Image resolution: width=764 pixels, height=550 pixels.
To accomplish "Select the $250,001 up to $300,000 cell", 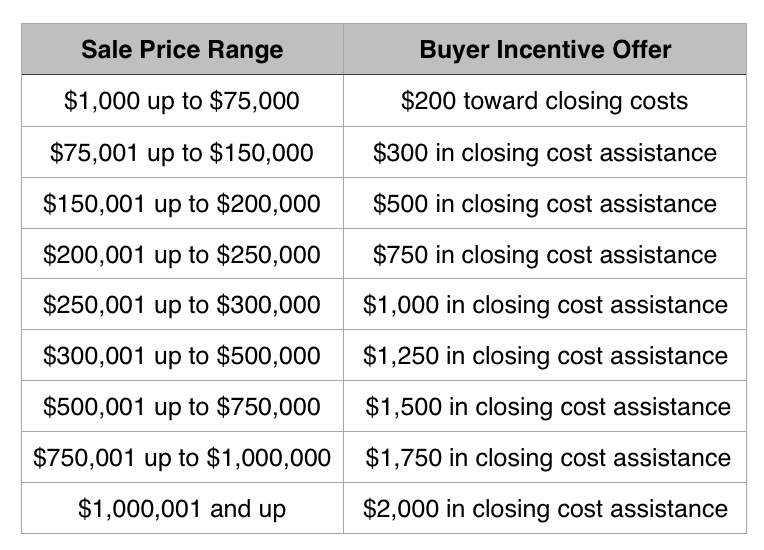I will click(182, 304).
